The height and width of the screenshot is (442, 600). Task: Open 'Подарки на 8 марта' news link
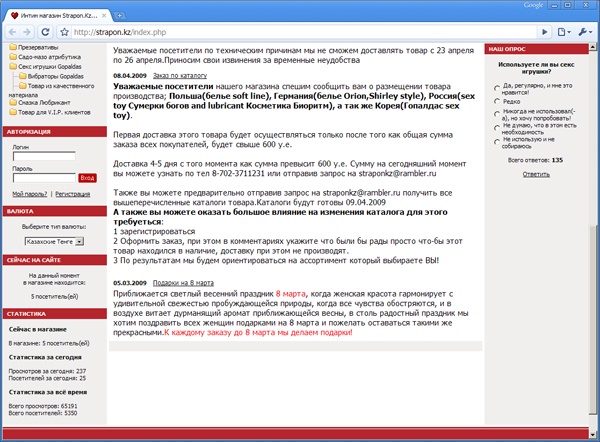pyautogui.click(x=183, y=283)
